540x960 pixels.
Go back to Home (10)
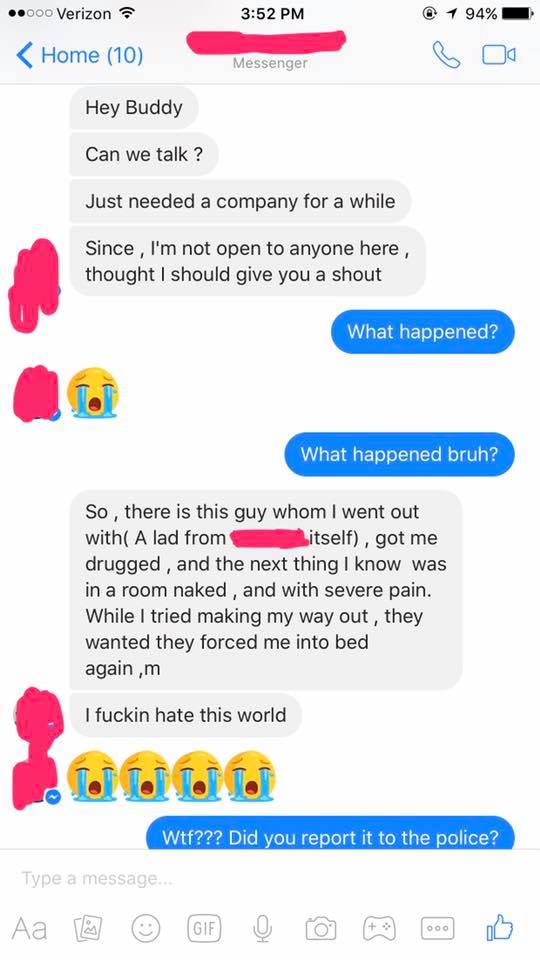(80, 55)
